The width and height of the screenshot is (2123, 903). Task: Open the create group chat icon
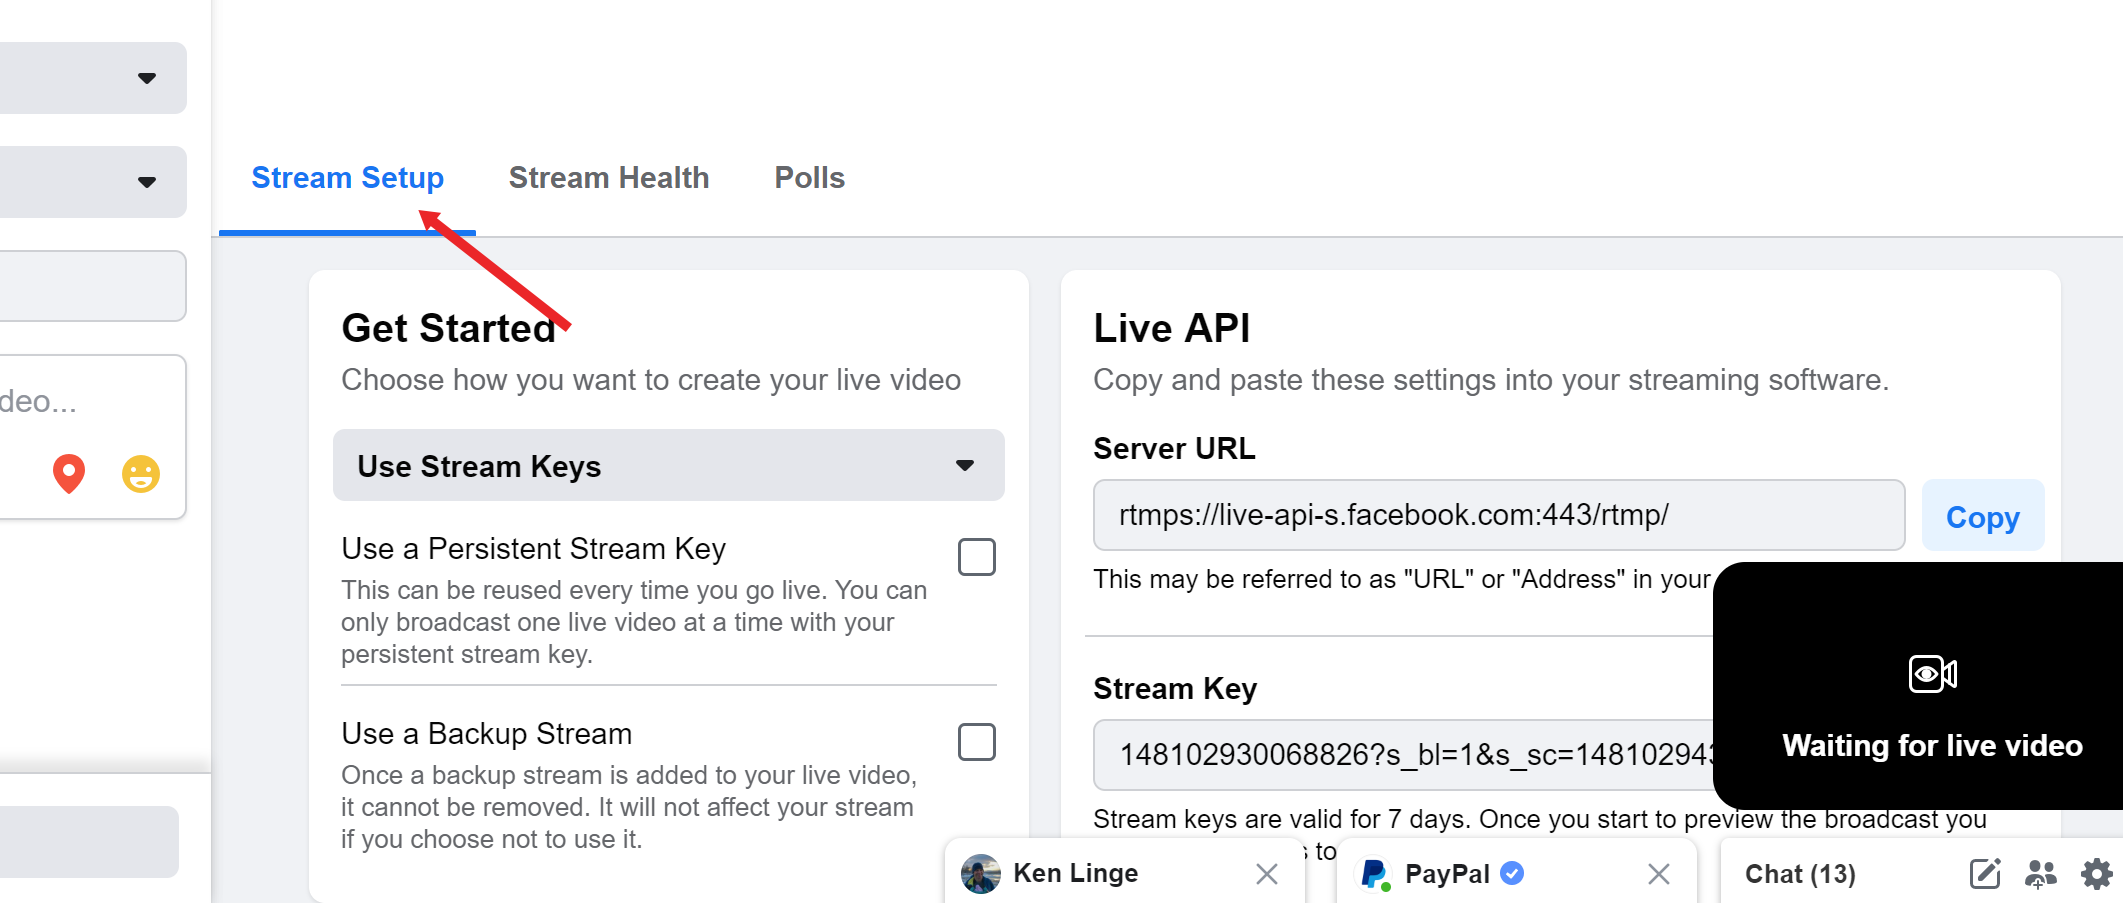pyautogui.click(x=2040, y=874)
